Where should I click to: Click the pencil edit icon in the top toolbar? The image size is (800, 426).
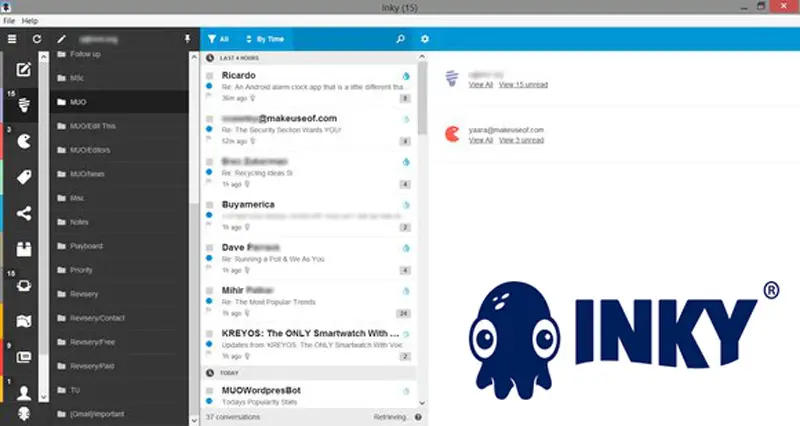(x=62, y=39)
